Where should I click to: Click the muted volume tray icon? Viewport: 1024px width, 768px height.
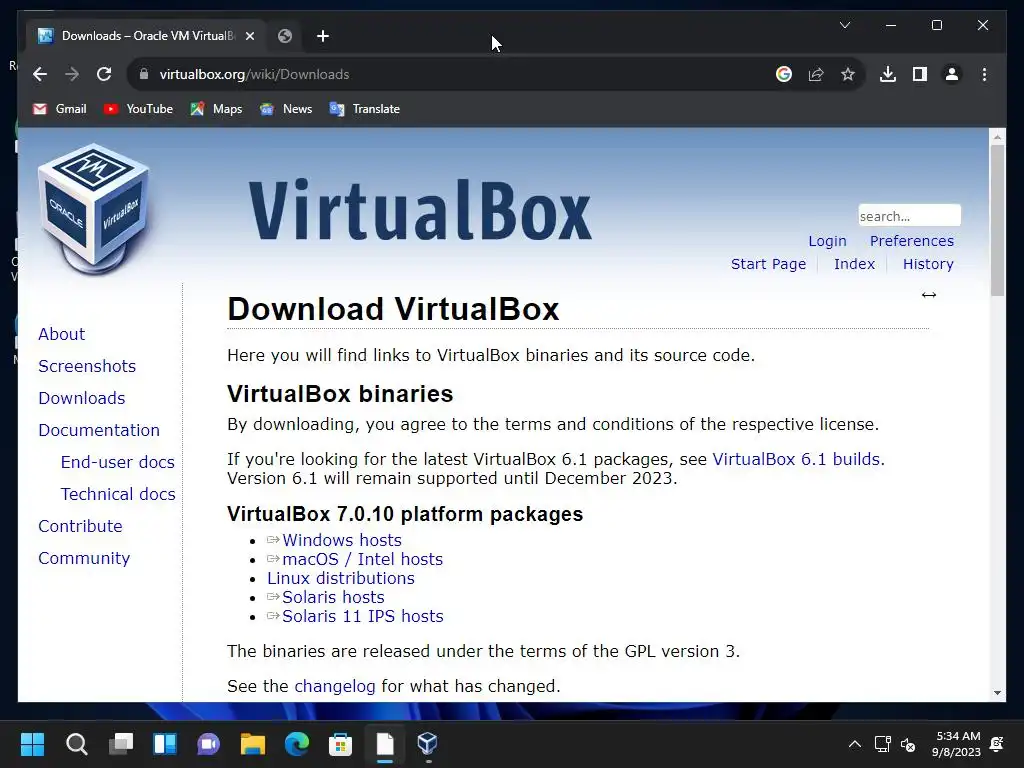(908, 744)
